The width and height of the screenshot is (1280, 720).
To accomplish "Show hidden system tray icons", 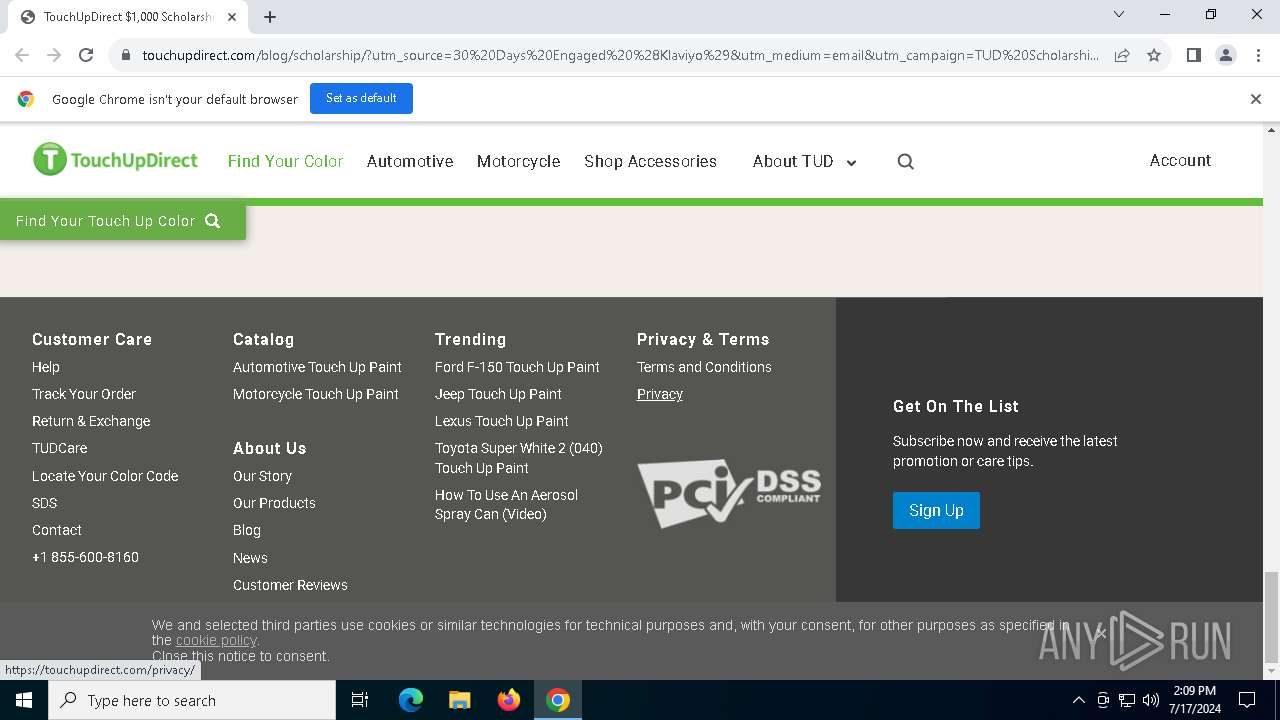I will coord(1078,700).
